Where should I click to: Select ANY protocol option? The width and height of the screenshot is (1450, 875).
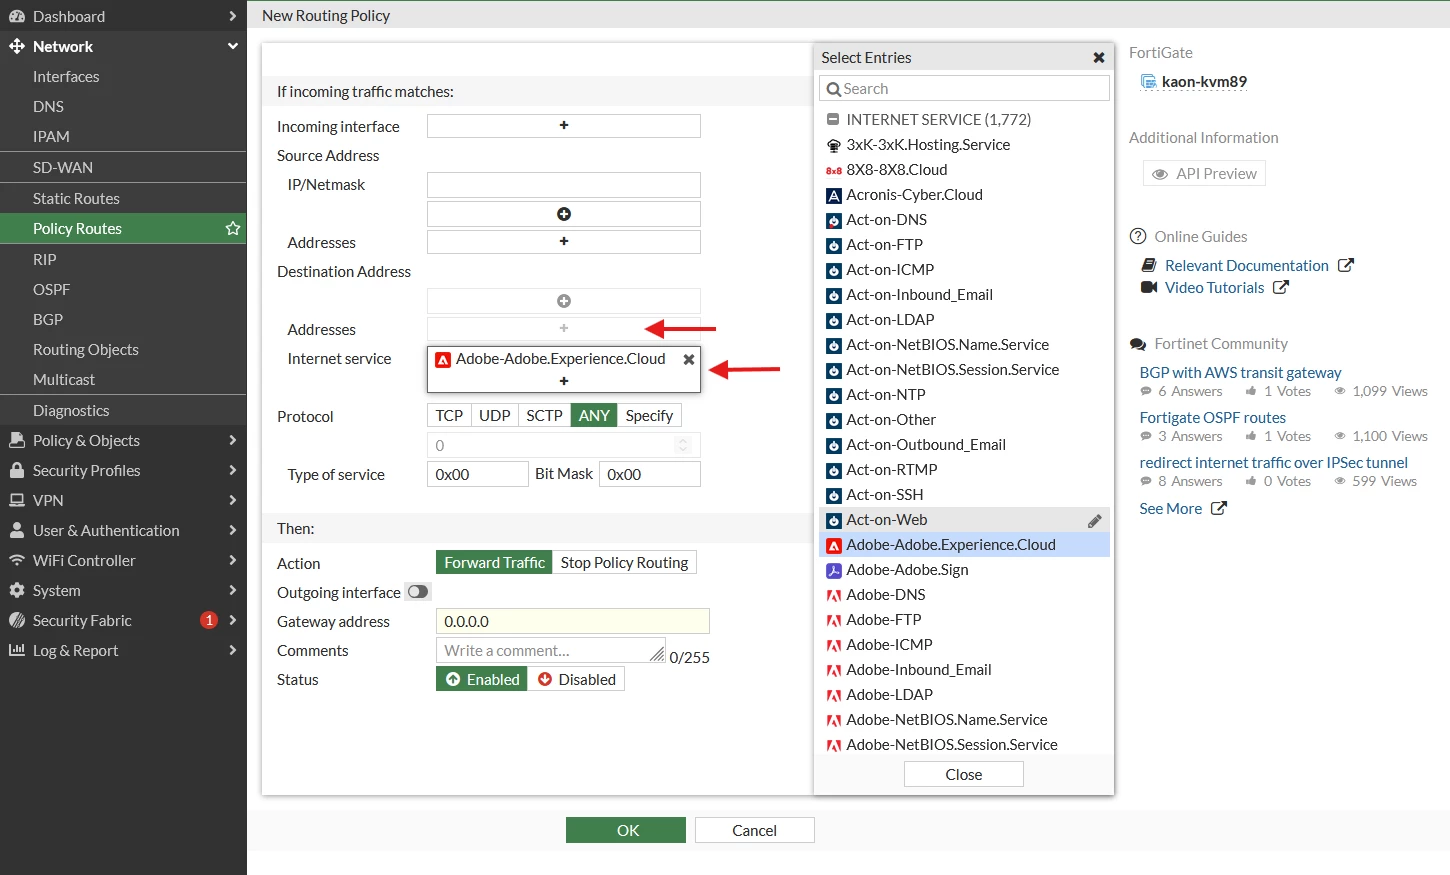[x=594, y=416]
